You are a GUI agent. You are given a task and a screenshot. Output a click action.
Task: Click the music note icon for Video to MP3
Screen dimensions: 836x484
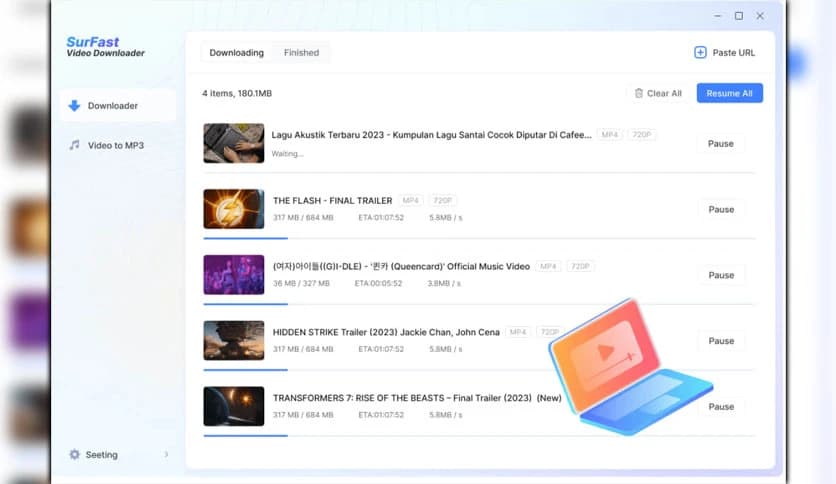74,145
